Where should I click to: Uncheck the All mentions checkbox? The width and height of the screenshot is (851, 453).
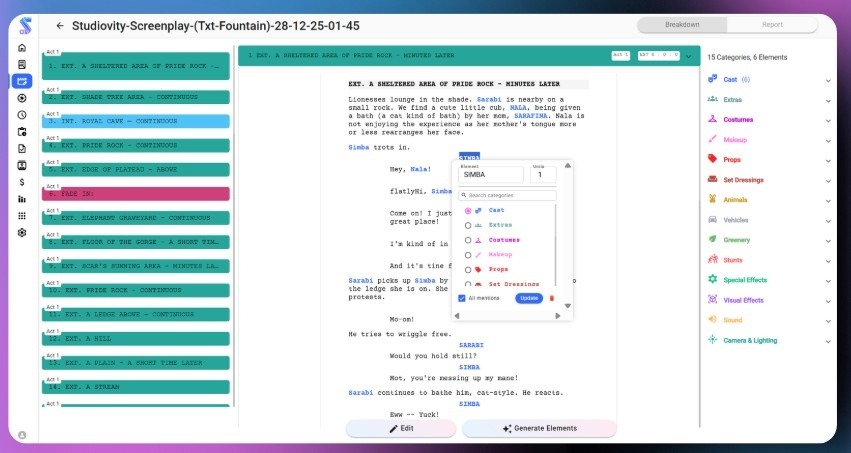[462, 298]
